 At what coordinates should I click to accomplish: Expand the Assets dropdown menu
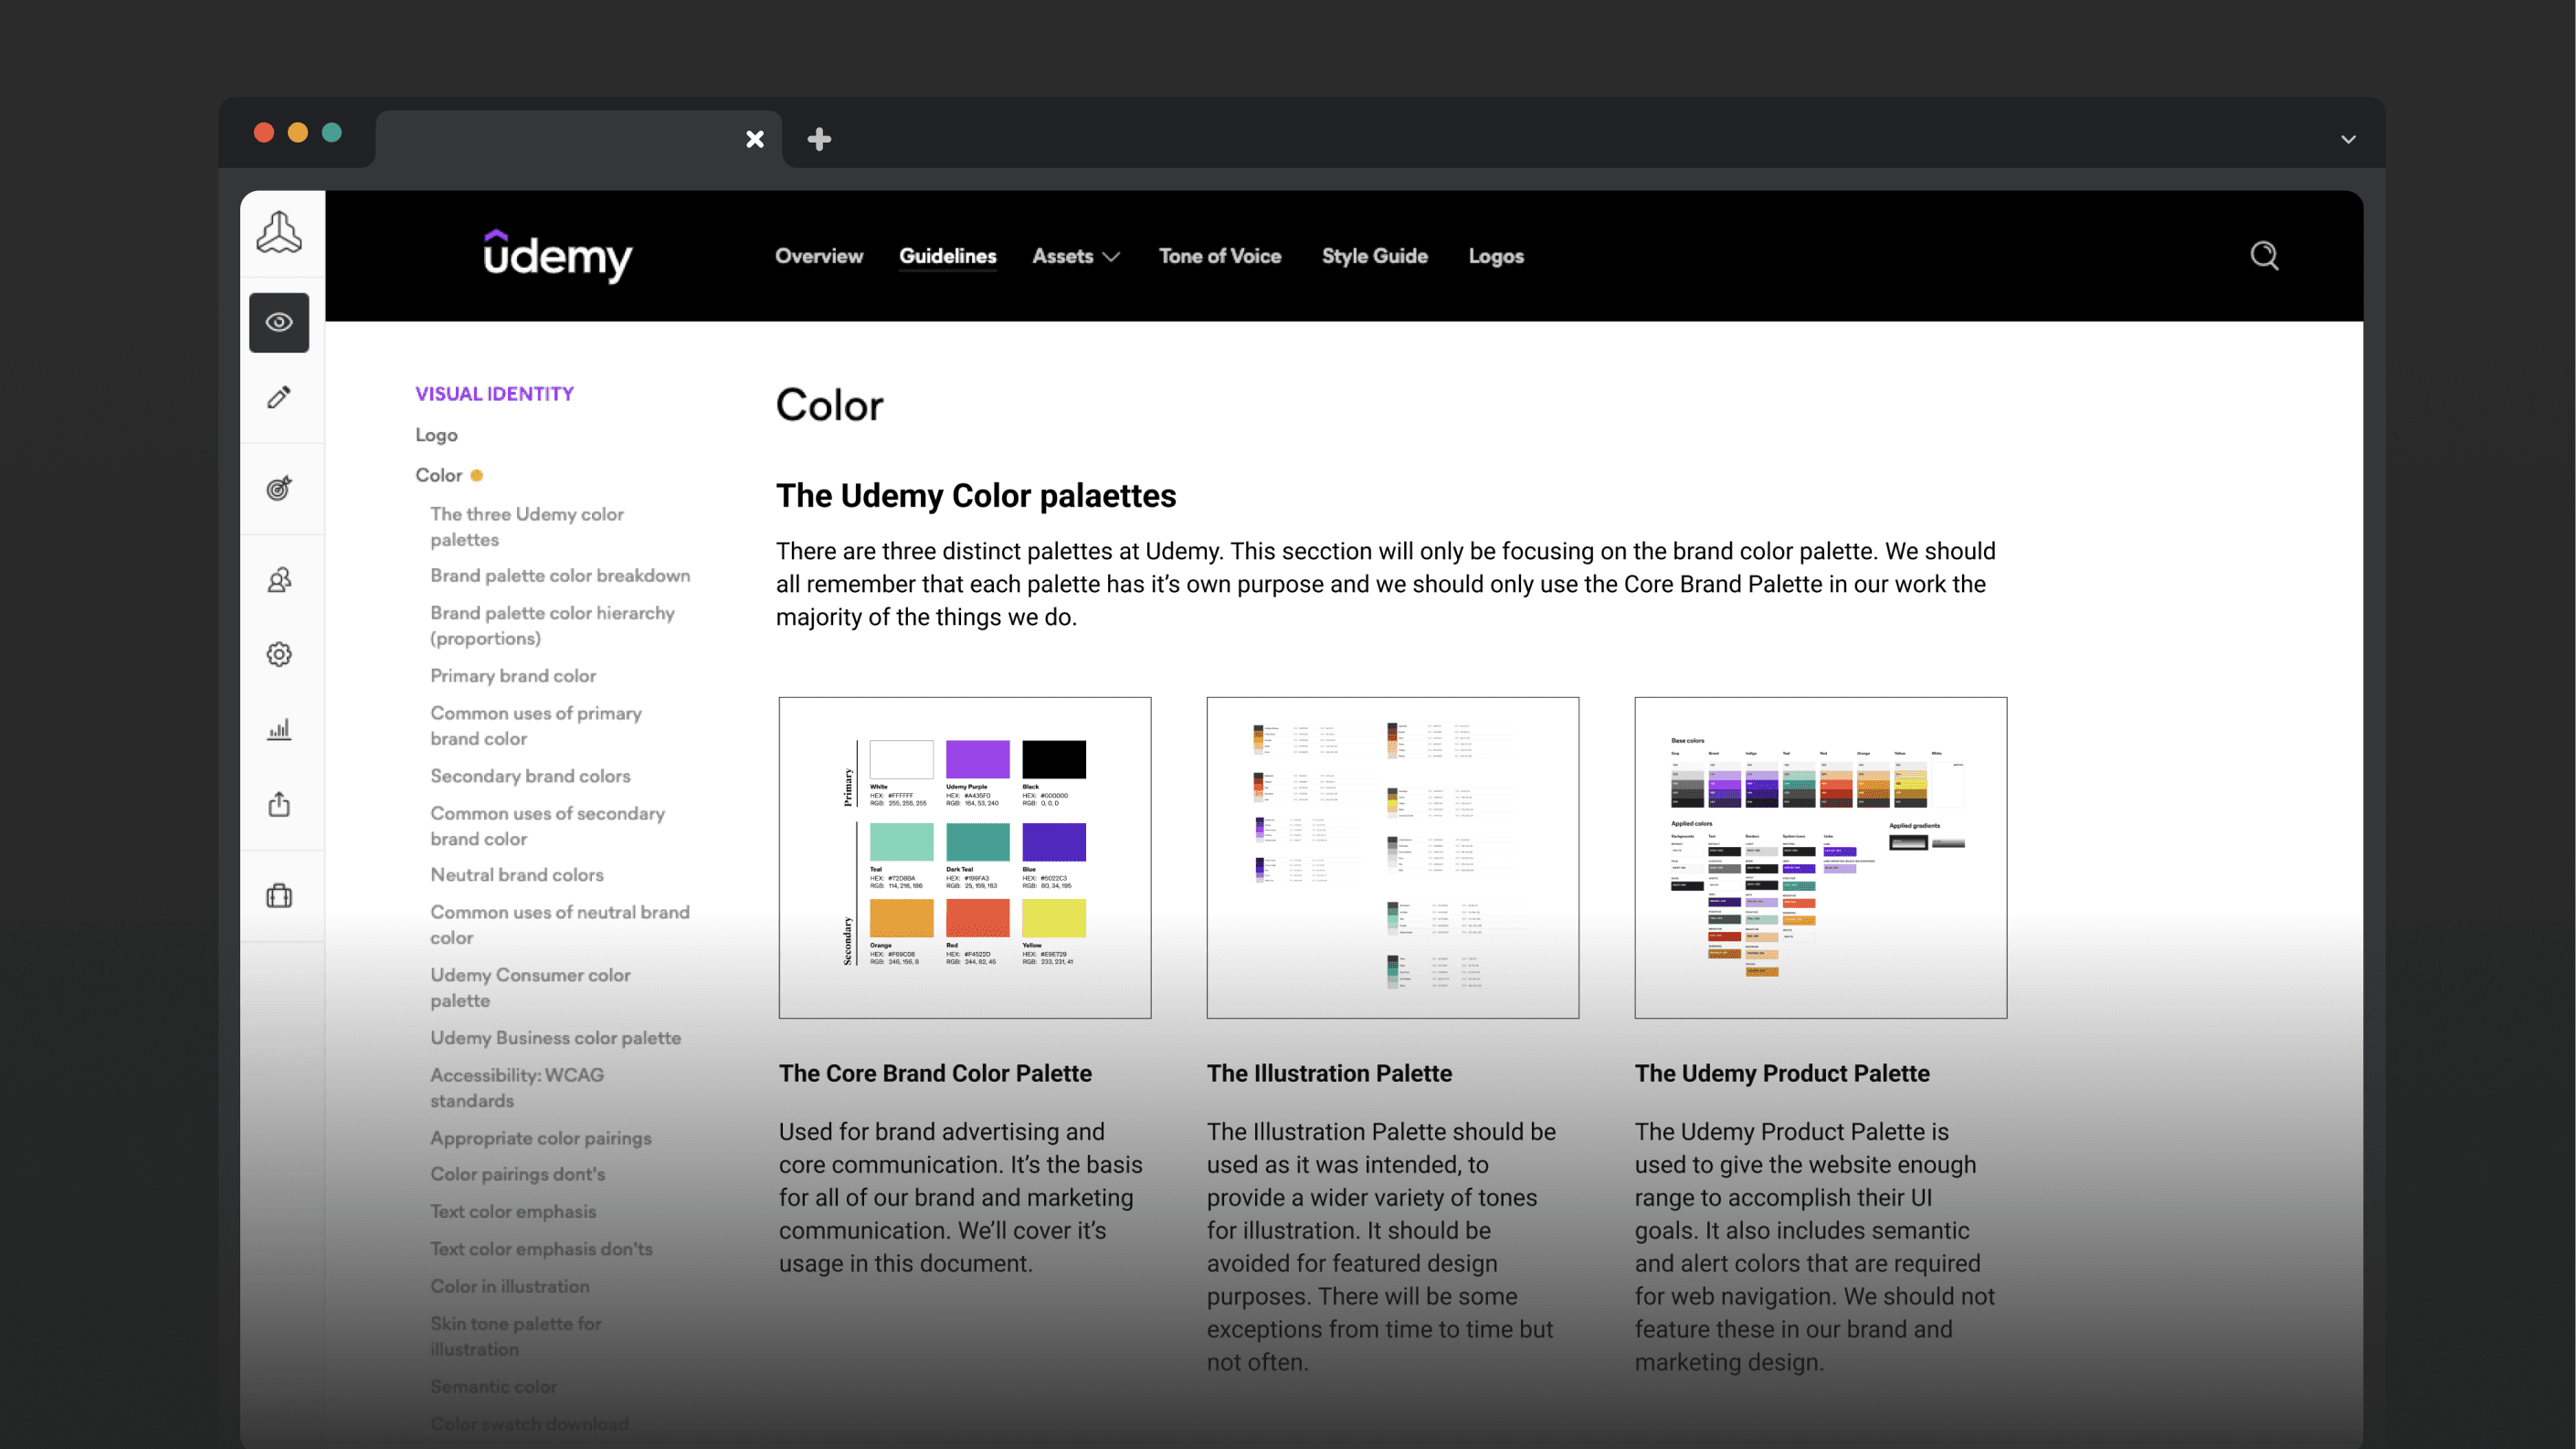point(1075,256)
